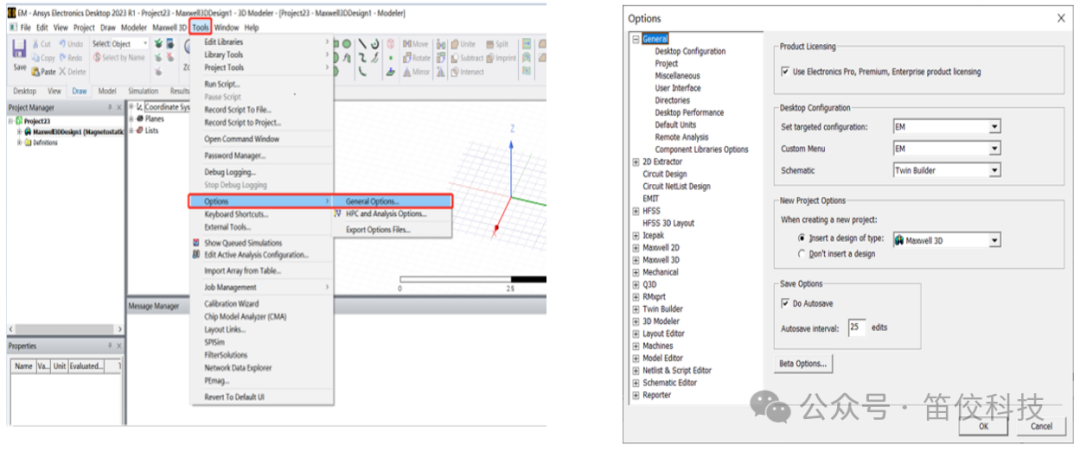The width and height of the screenshot is (1080, 451).
Task: Open the Custom Menu dropdown
Action: [993, 148]
